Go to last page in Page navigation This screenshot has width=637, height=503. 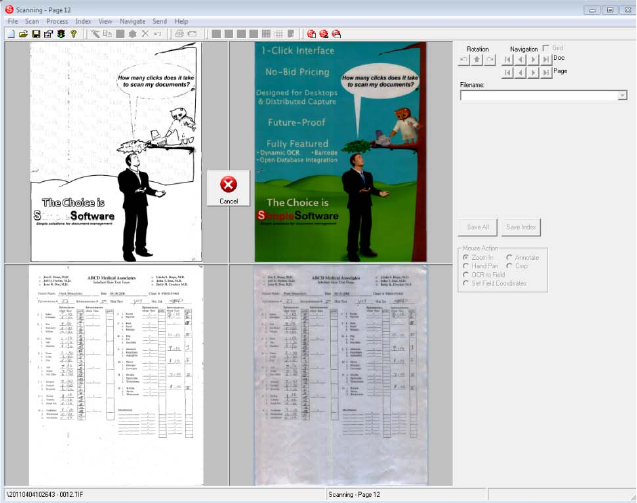546,73
